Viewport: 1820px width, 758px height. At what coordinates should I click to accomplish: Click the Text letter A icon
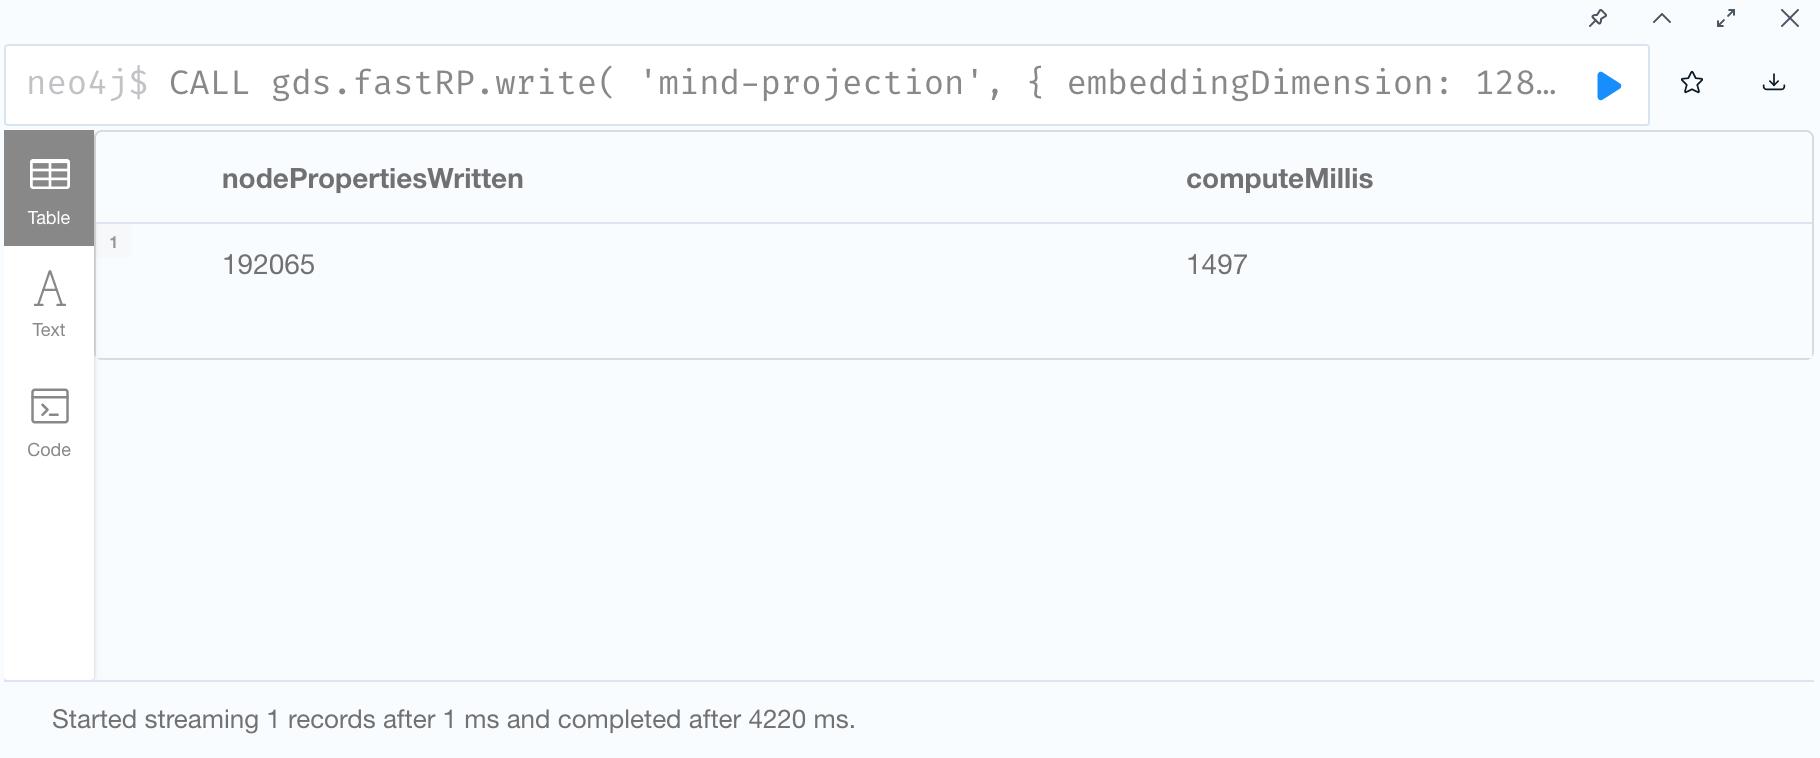(50, 289)
